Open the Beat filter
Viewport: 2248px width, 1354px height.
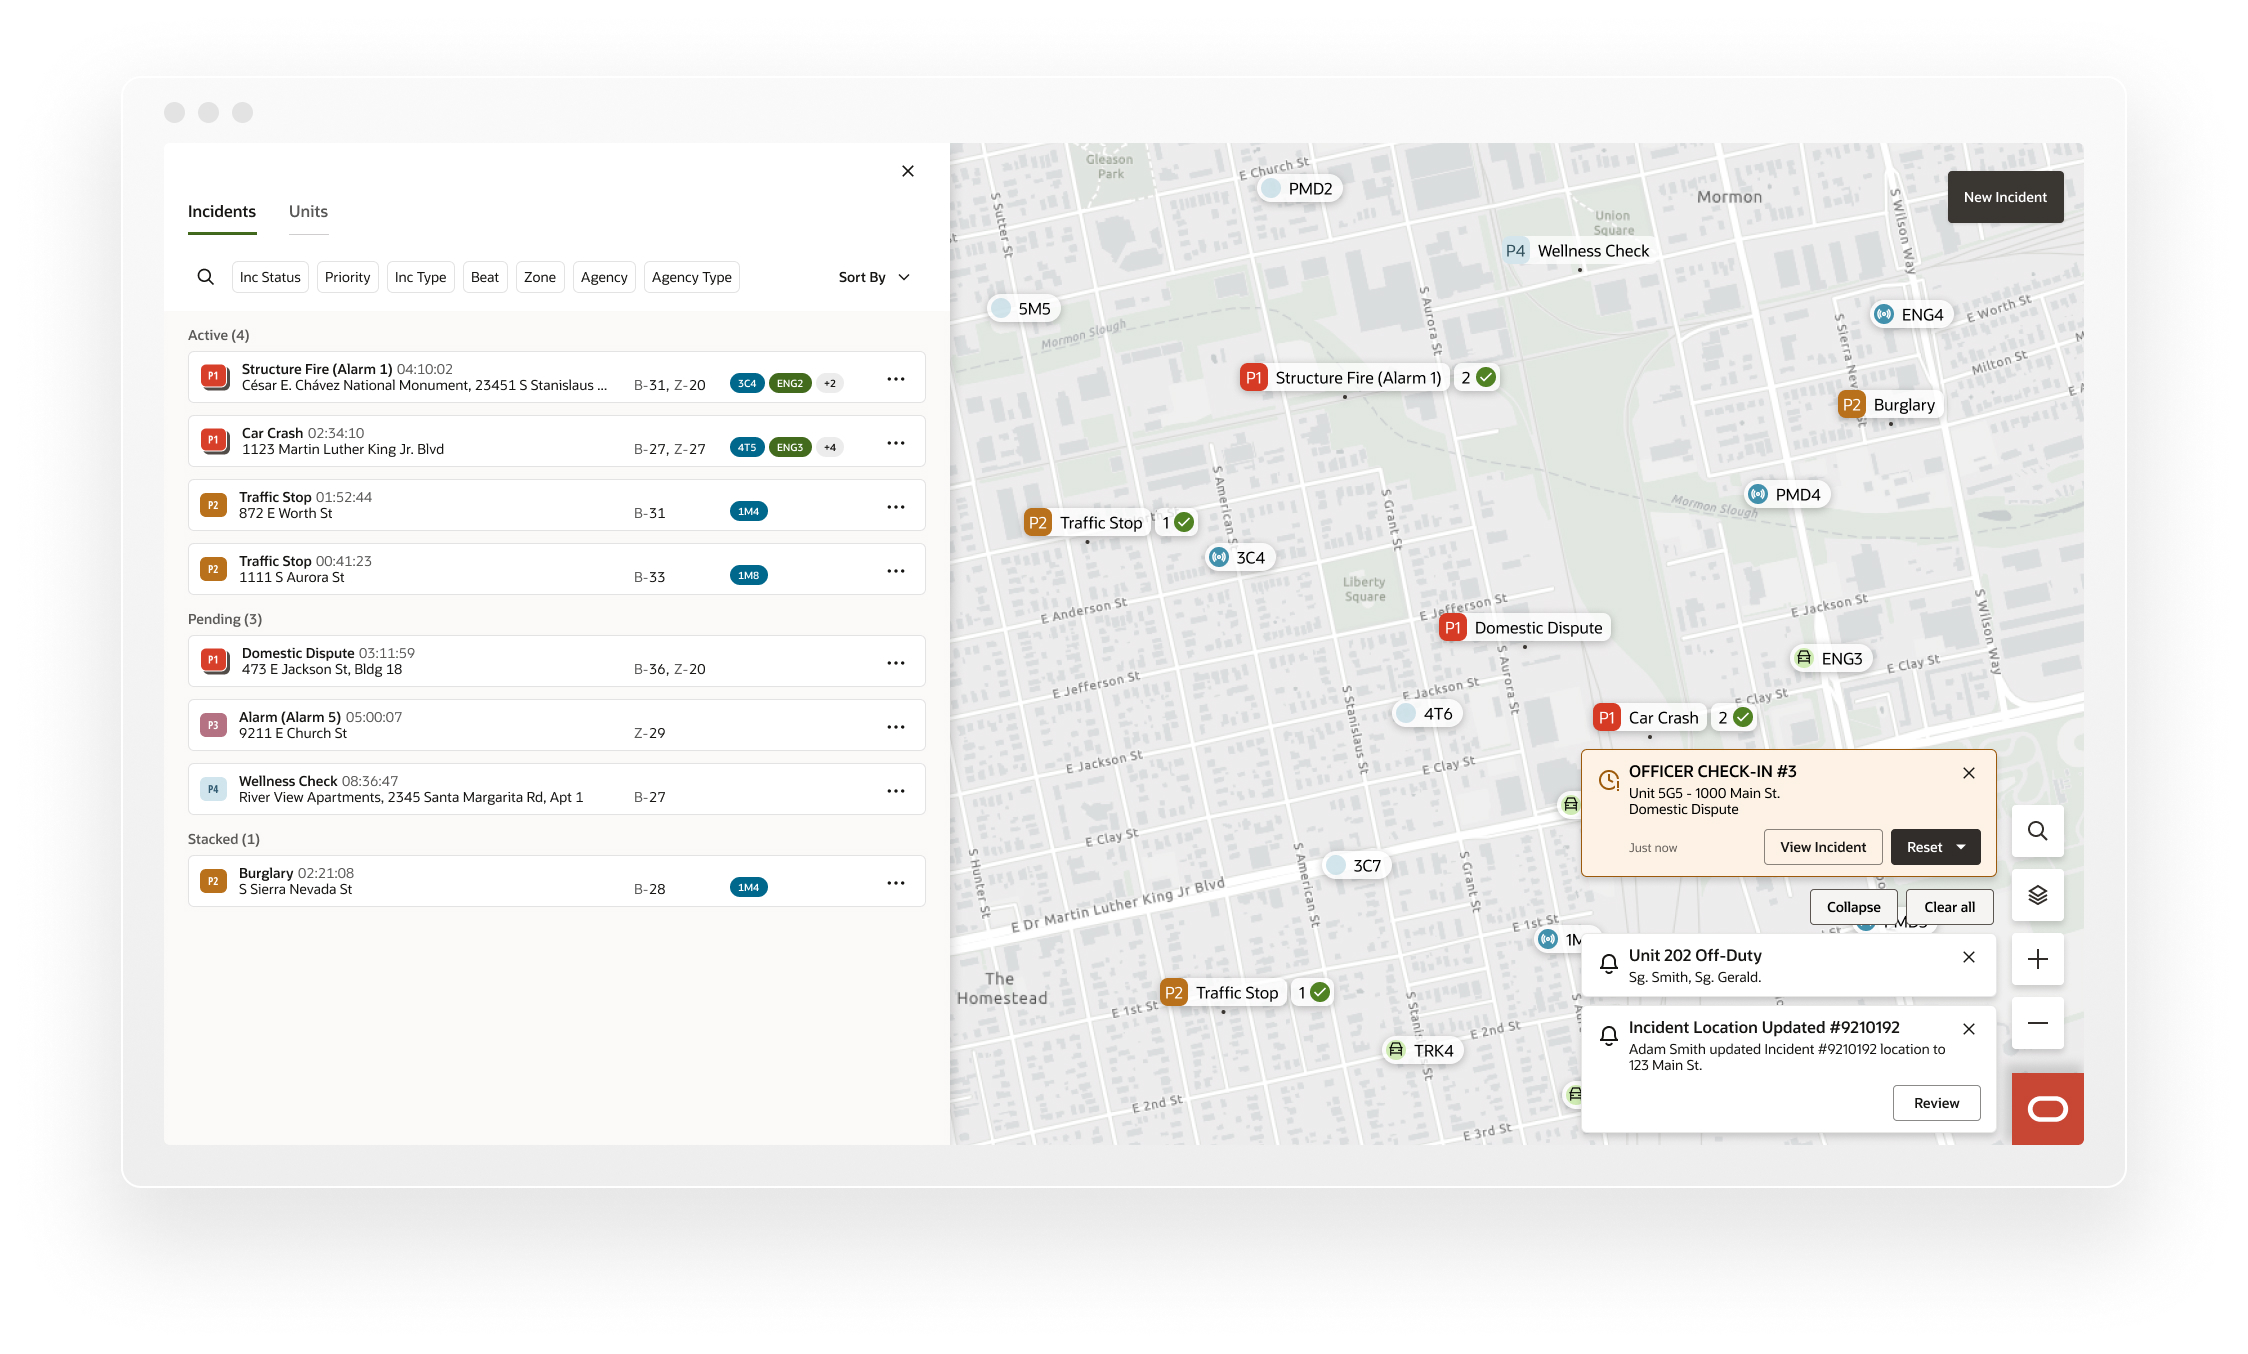point(485,277)
